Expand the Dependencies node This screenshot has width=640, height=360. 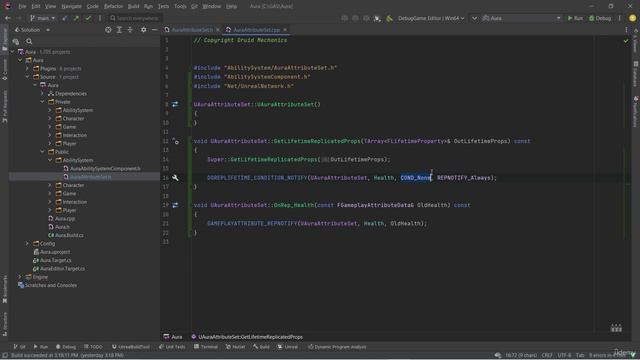click(x=42, y=93)
